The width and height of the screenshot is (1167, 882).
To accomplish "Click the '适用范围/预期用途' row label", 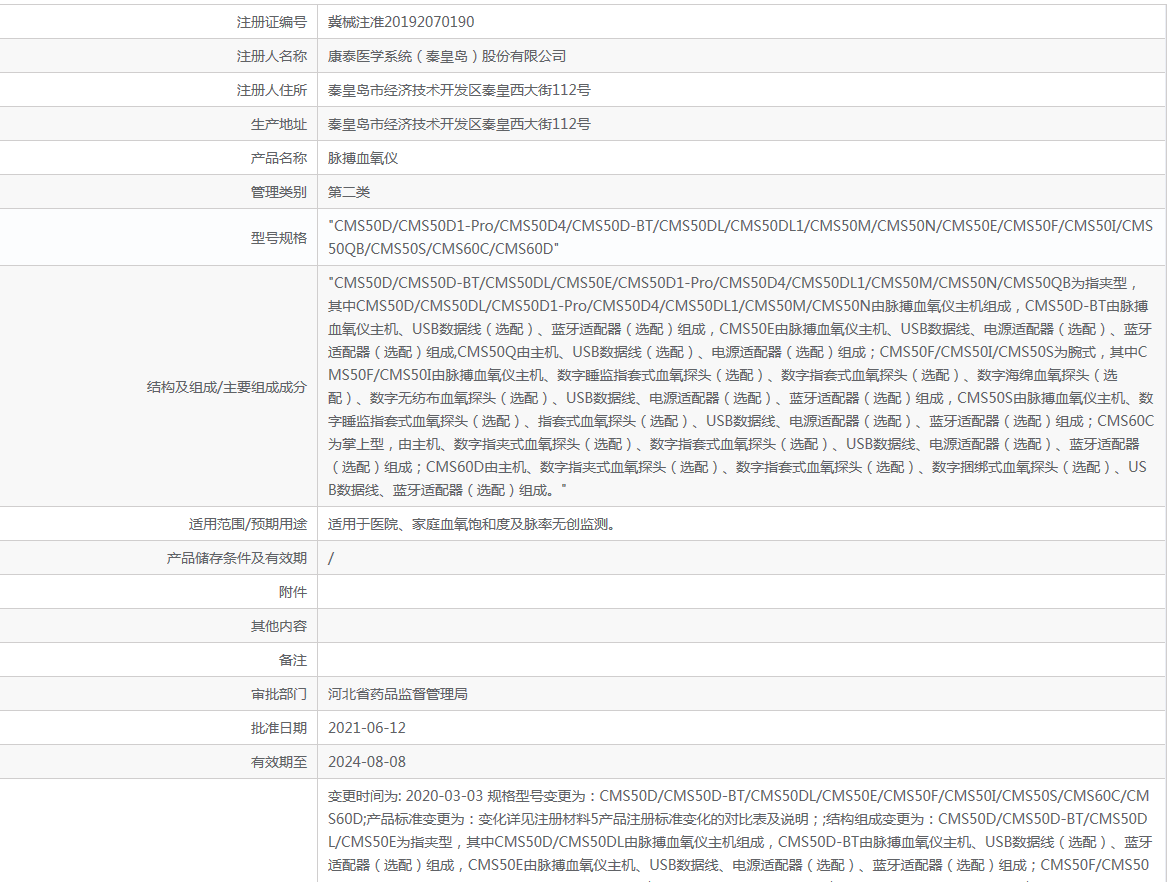I will point(248,525).
